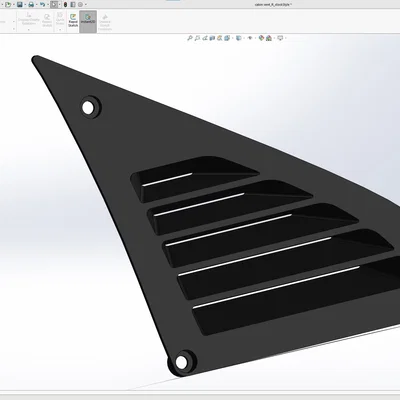Expand the Open icon dropdown arrow

click(14, 5)
